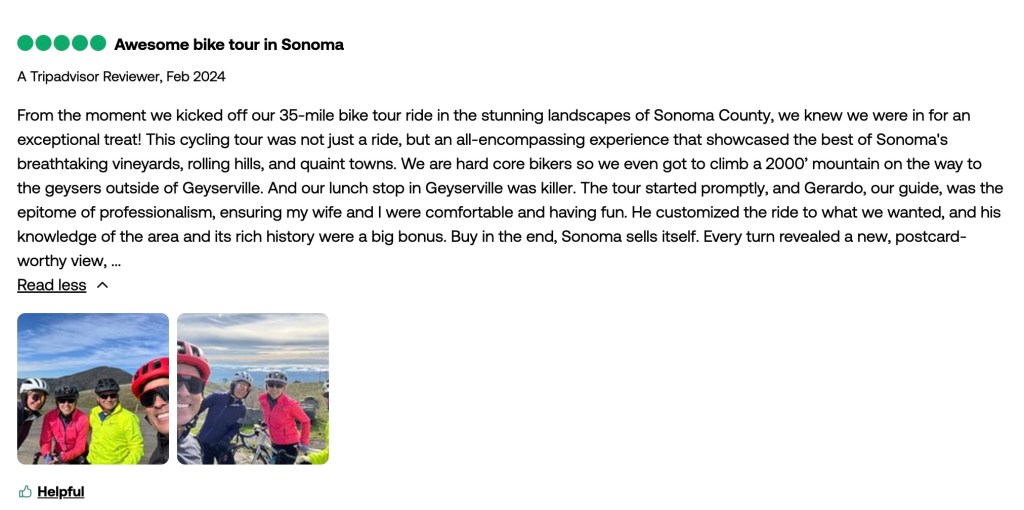Collapse the review with the up chevron
This screenshot has width=1024, height=510.
[x=102, y=285]
